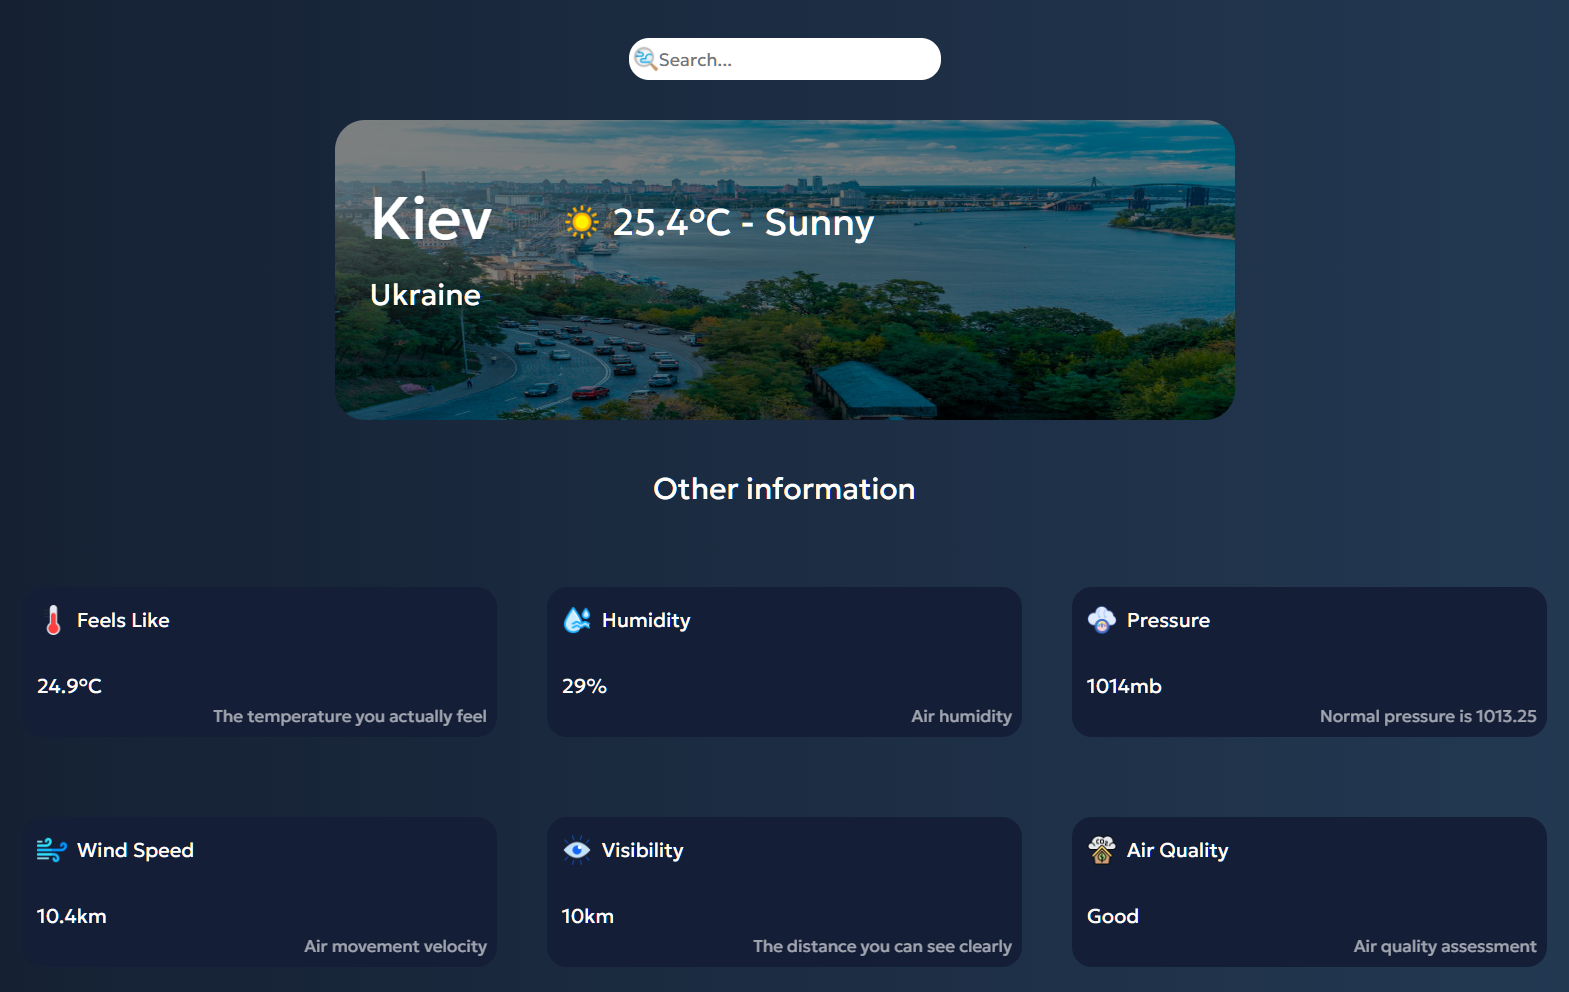Screen dimensions: 1569x992
Task: Click 'Normal pressure is 1013.25' text
Action: (x=1428, y=716)
